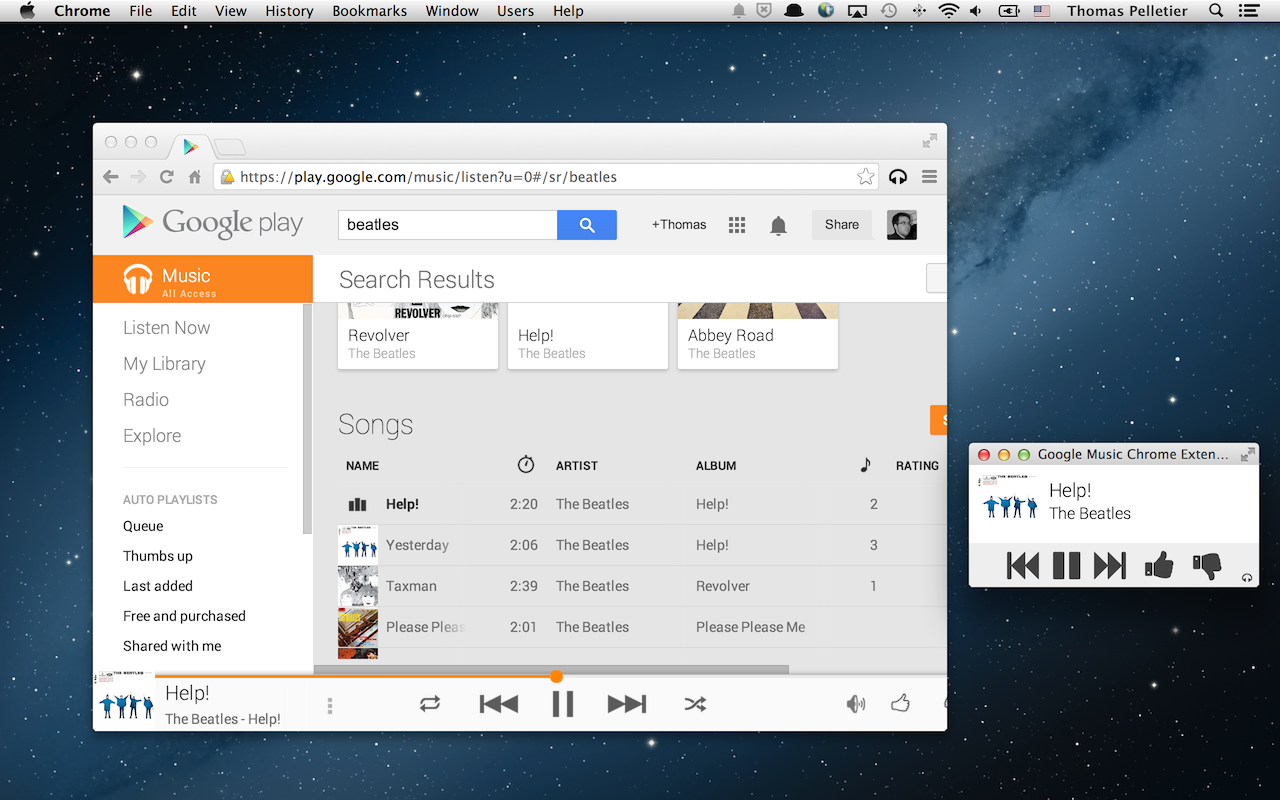Open the Apple menu

tap(27, 11)
